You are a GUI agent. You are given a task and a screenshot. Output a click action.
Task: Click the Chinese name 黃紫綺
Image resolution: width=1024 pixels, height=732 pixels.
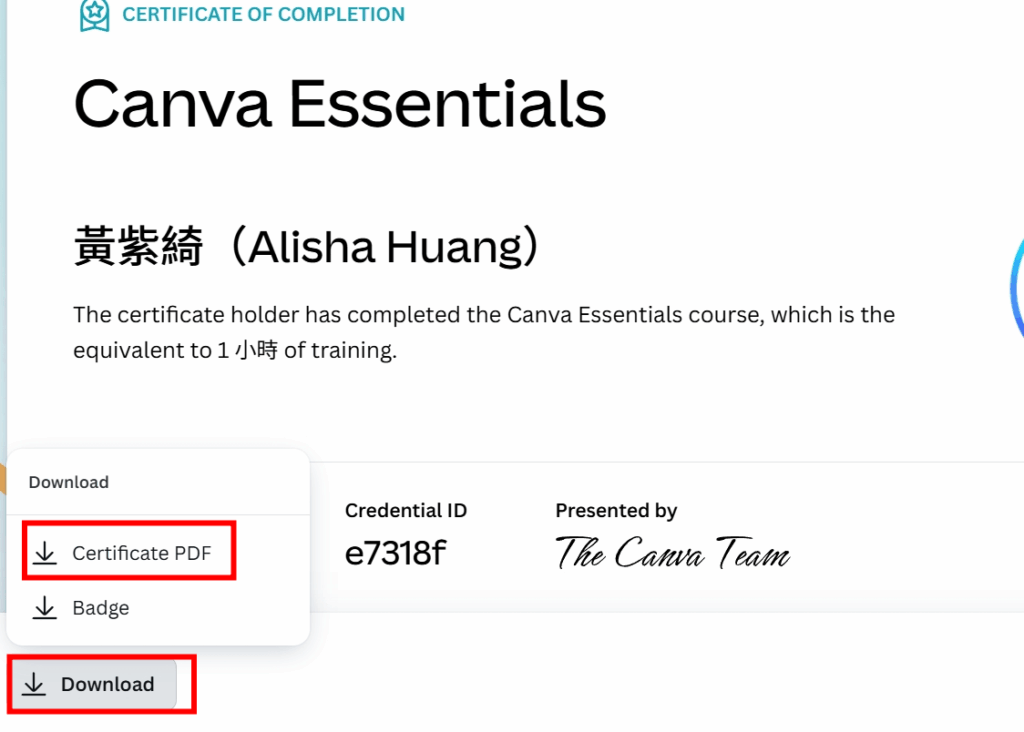point(139,247)
